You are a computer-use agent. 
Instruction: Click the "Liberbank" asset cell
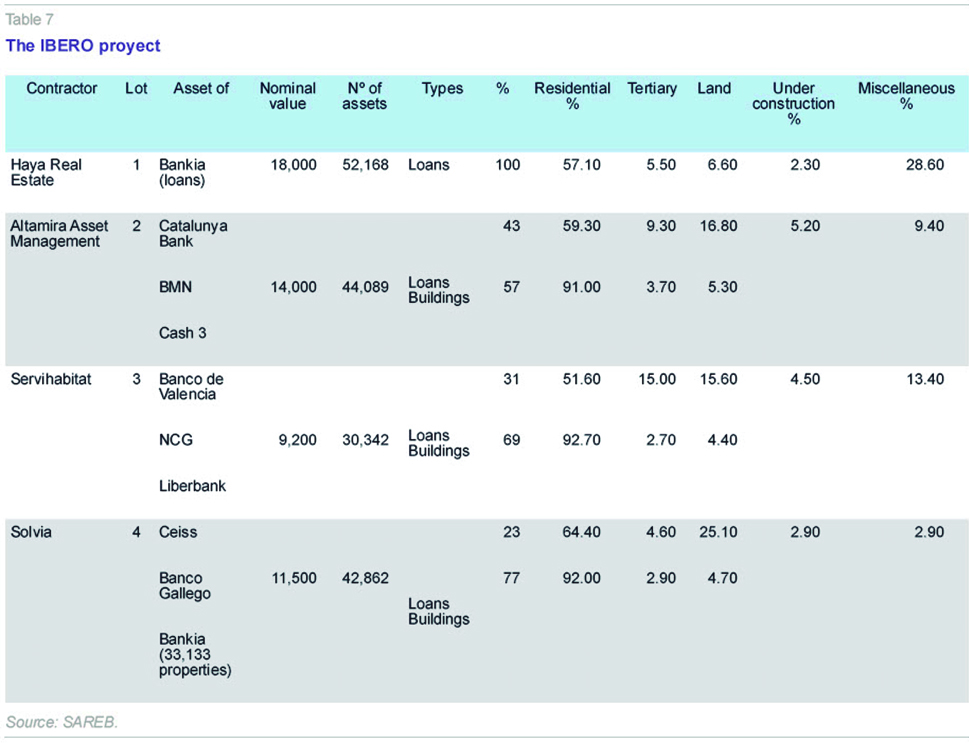pos(192,486)
